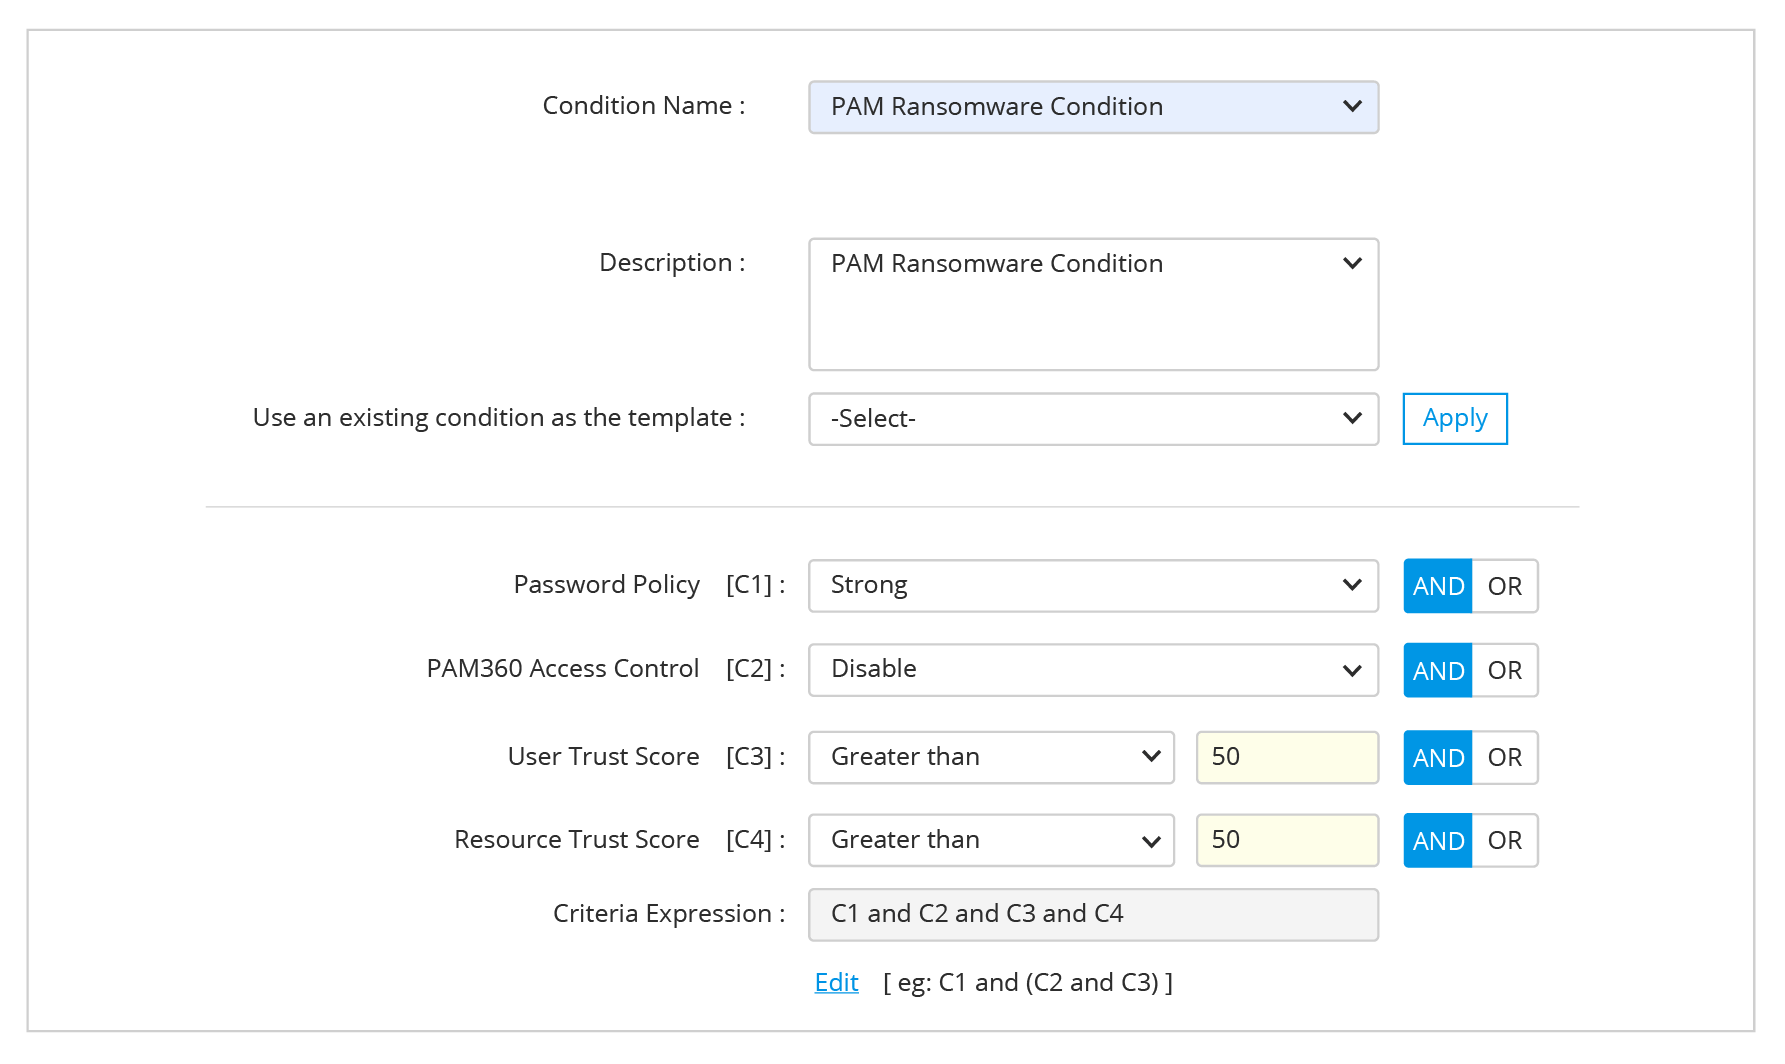Click the chevron icon on PAM360 Access Control
1785x1064 pixels.
point(1352,670)
